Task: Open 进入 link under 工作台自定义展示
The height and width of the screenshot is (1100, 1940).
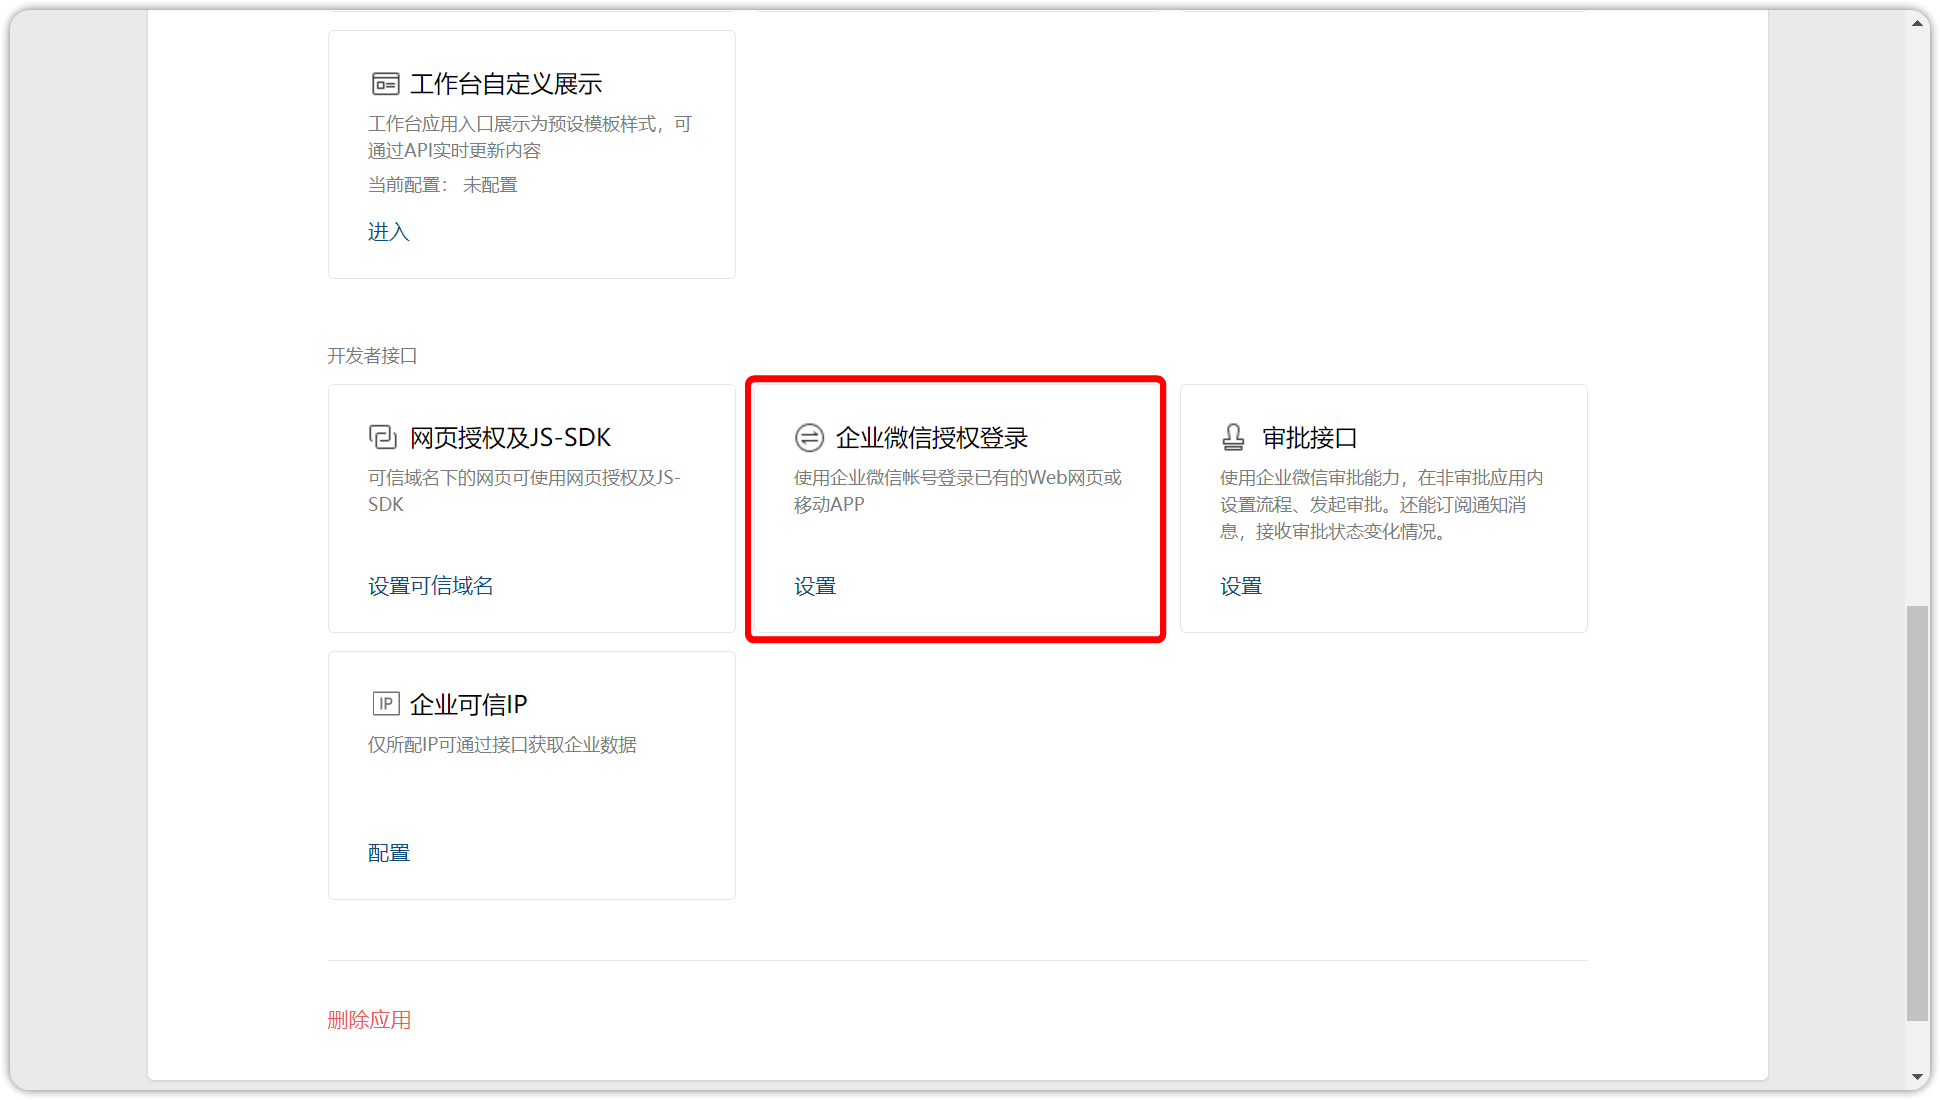Action: click(389, 232)
